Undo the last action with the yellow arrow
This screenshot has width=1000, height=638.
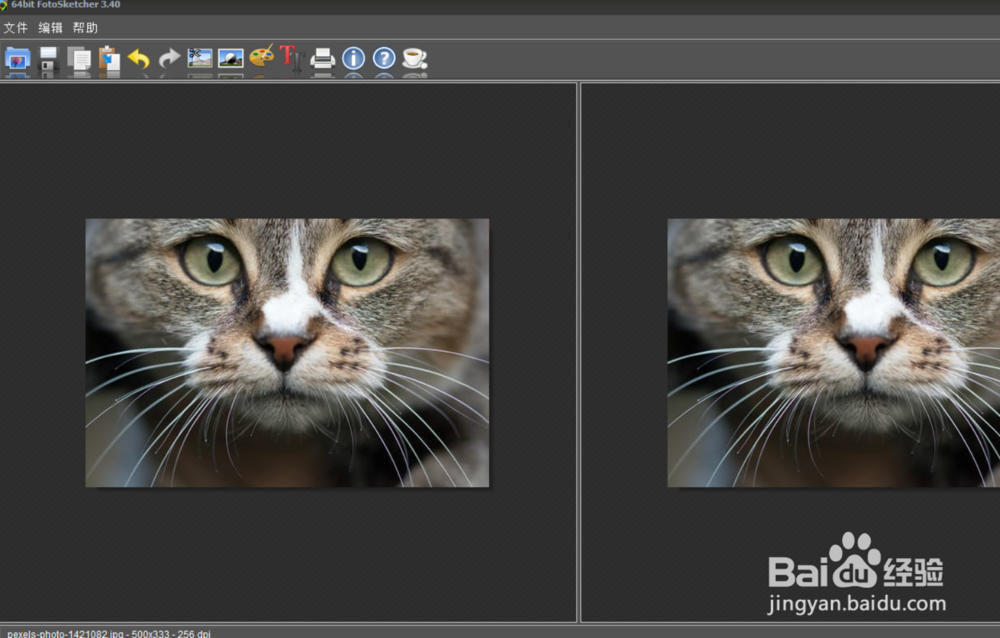click(x=138, y=59)
